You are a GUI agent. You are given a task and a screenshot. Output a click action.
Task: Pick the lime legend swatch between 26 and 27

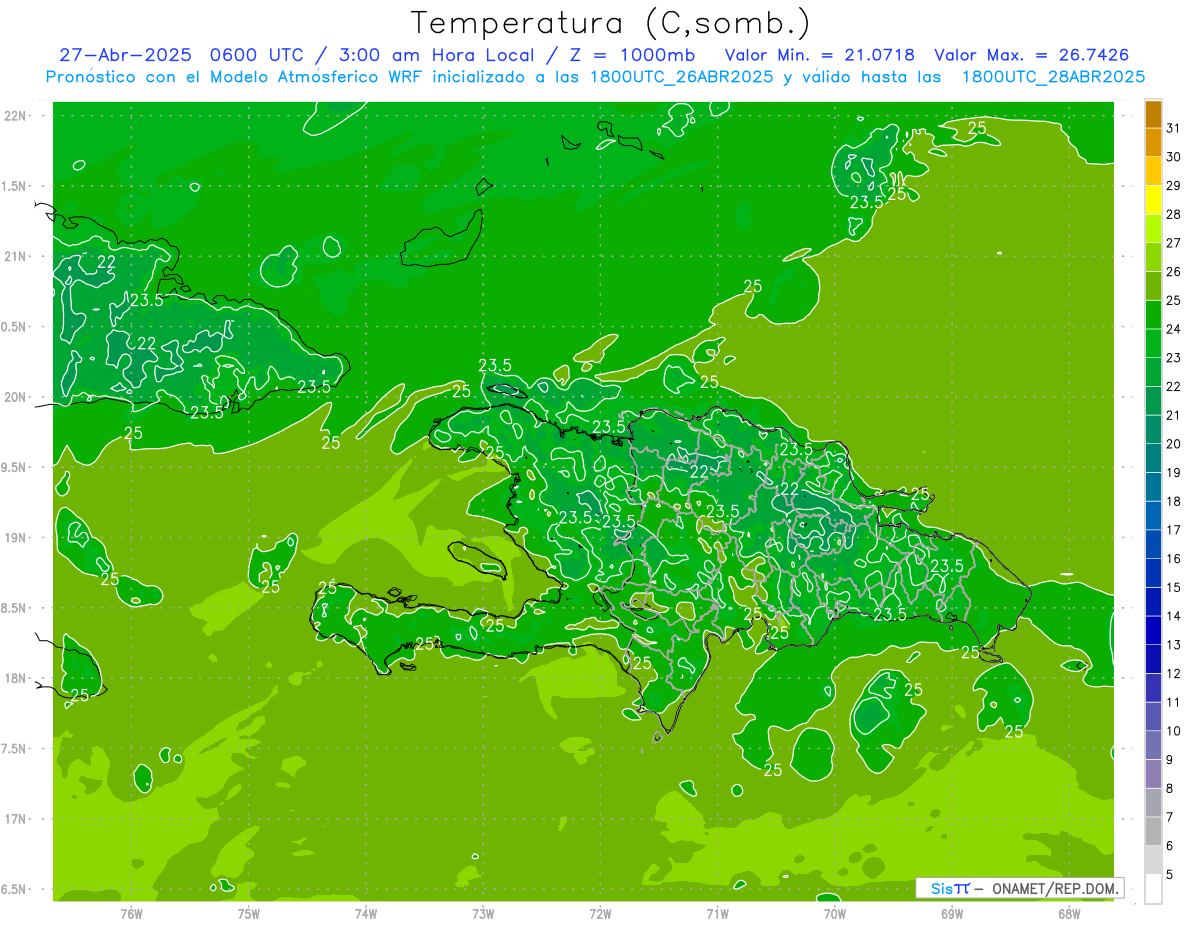(x=1153, y=258)
